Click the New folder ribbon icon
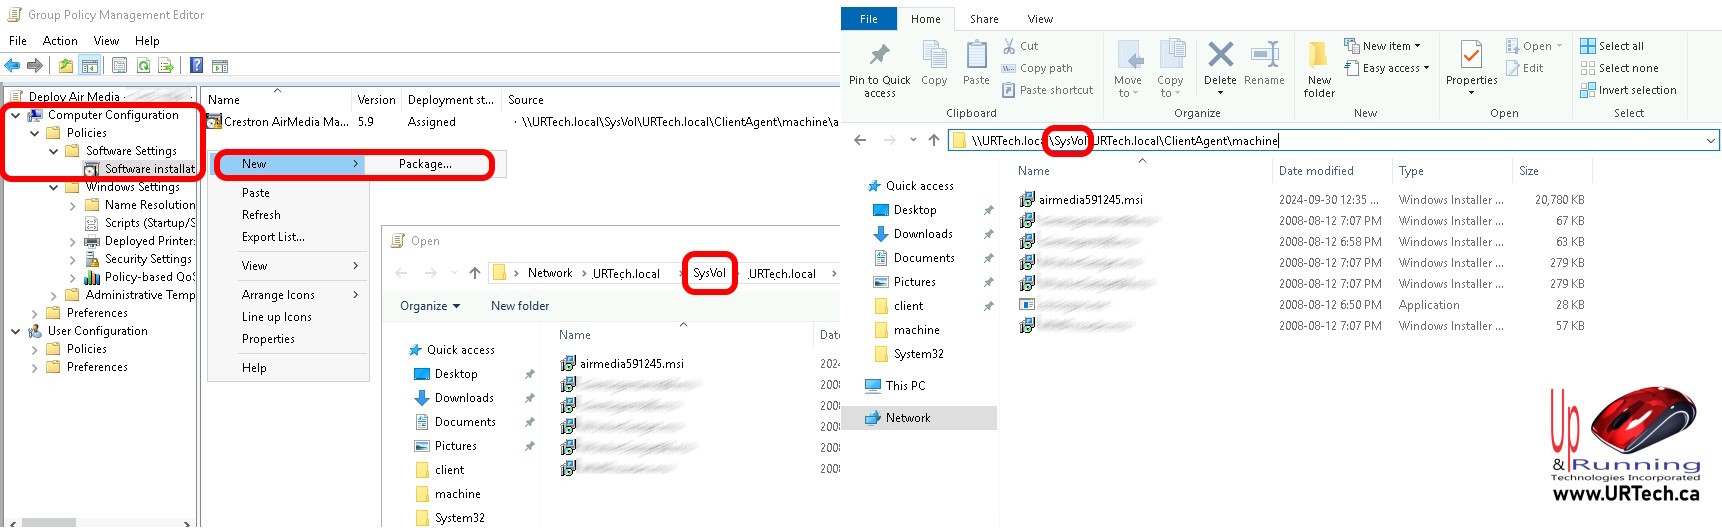The image size is (1722, 528). click(1319, 56)
